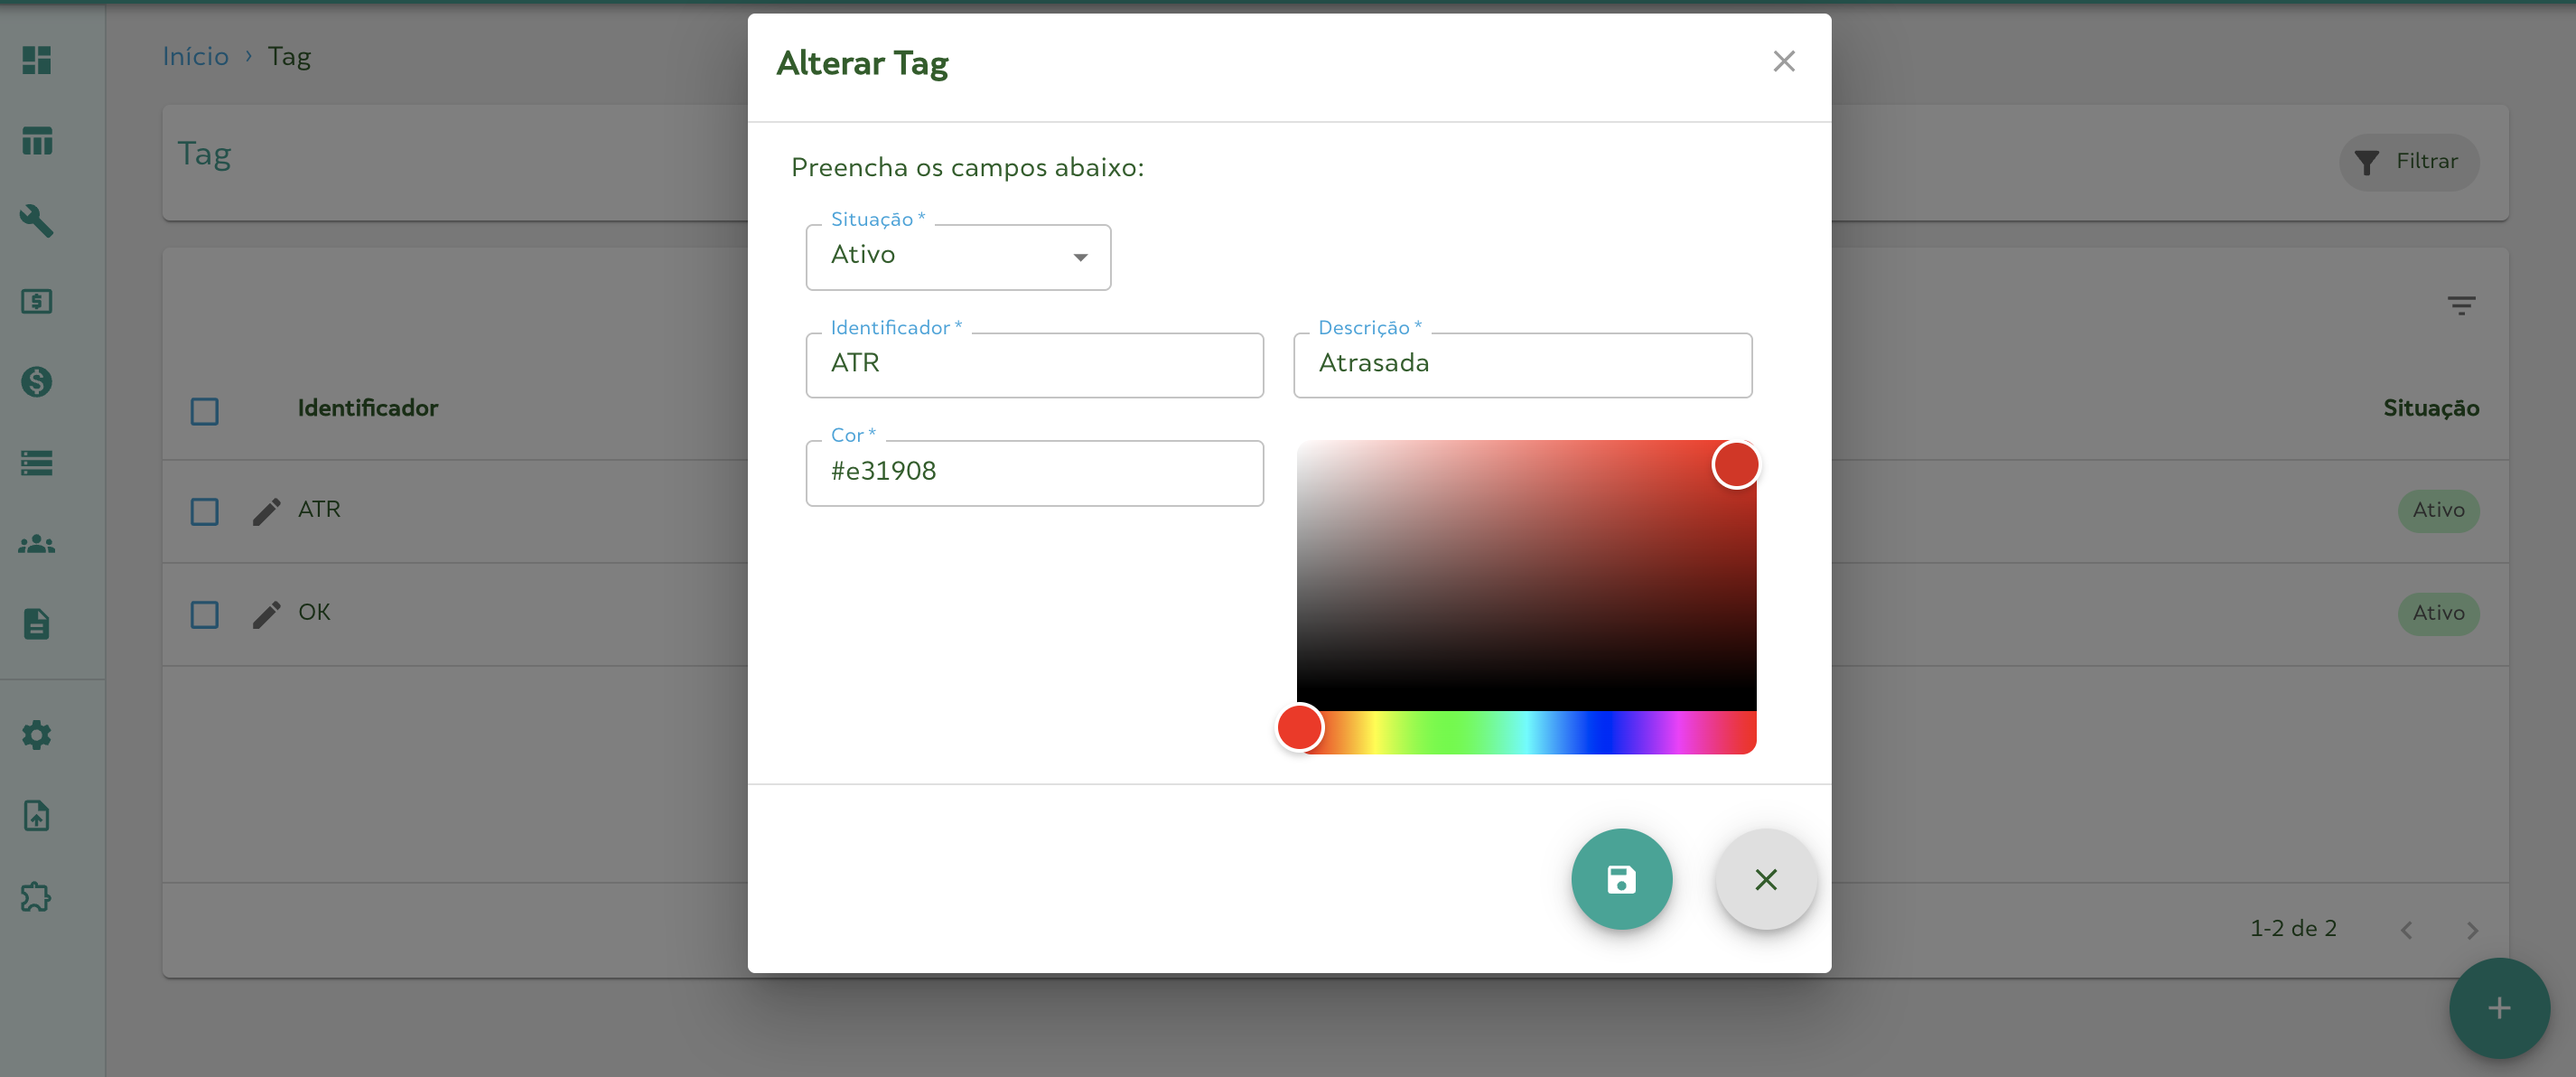The image size is (2576, 1077).
Task: Save the tag with the save icon button
Action: 1622,879
